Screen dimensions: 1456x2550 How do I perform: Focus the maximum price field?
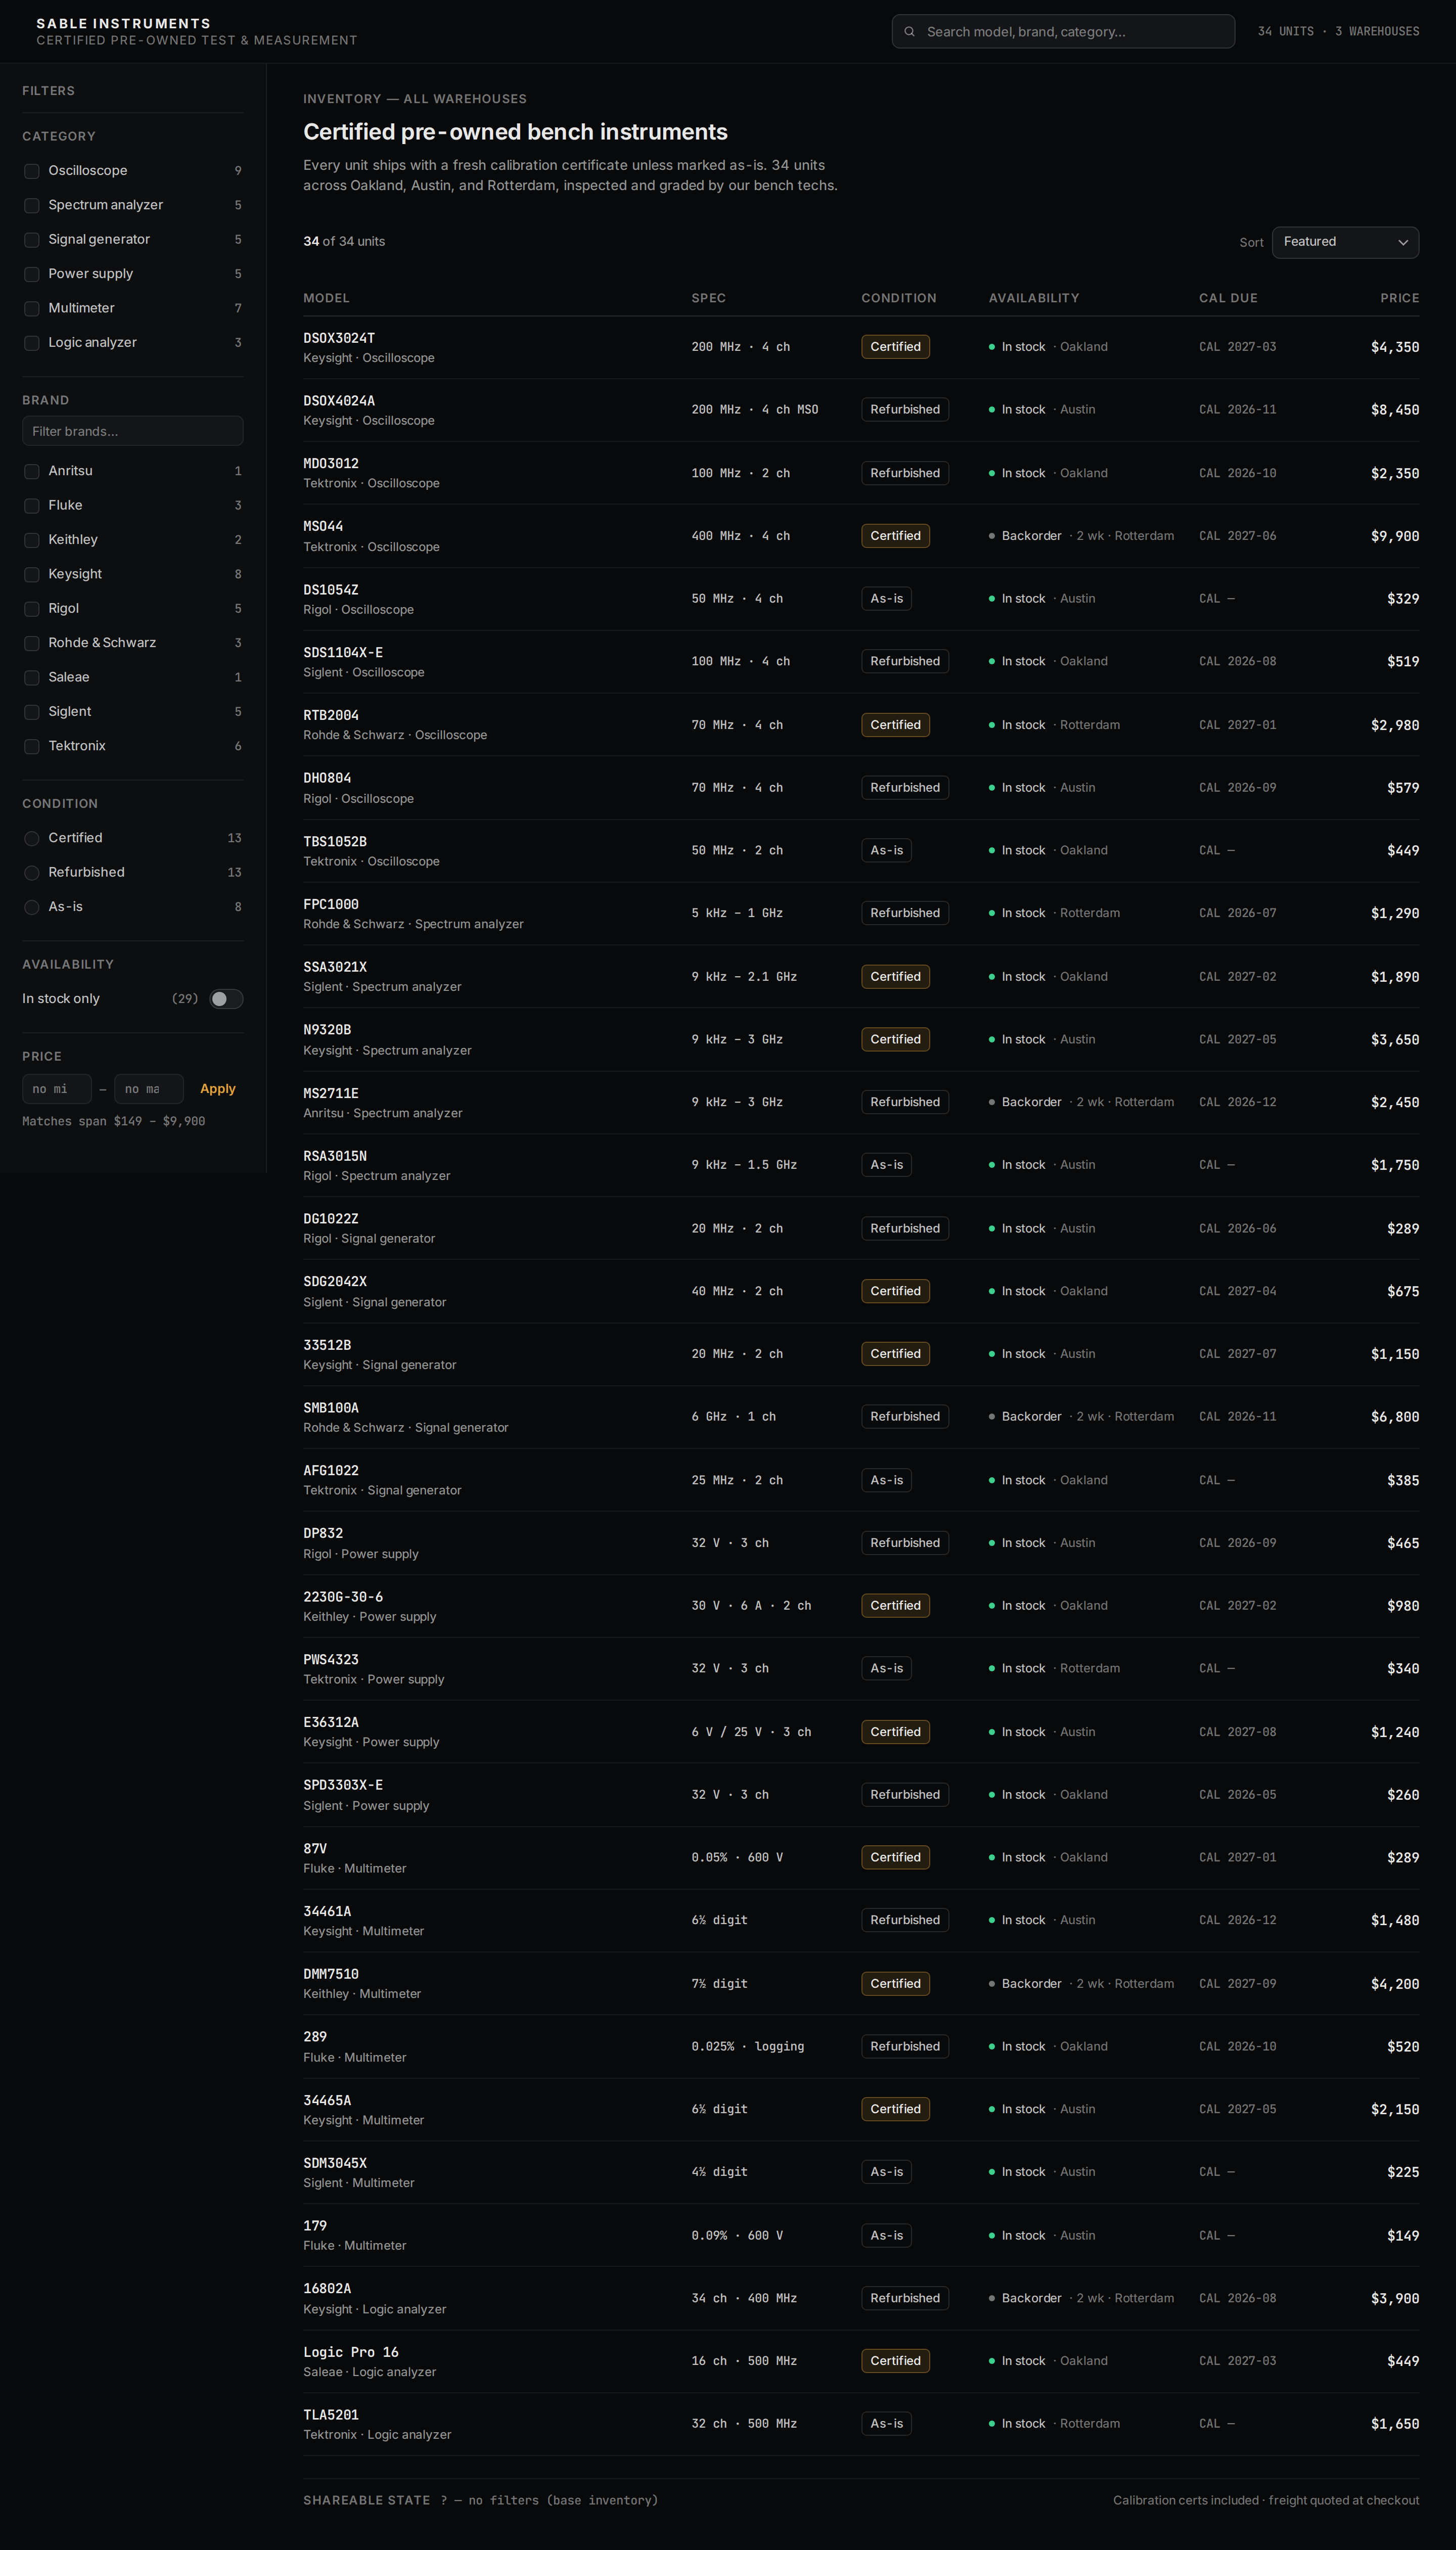pyautogui.click(x=149, y=1089)
